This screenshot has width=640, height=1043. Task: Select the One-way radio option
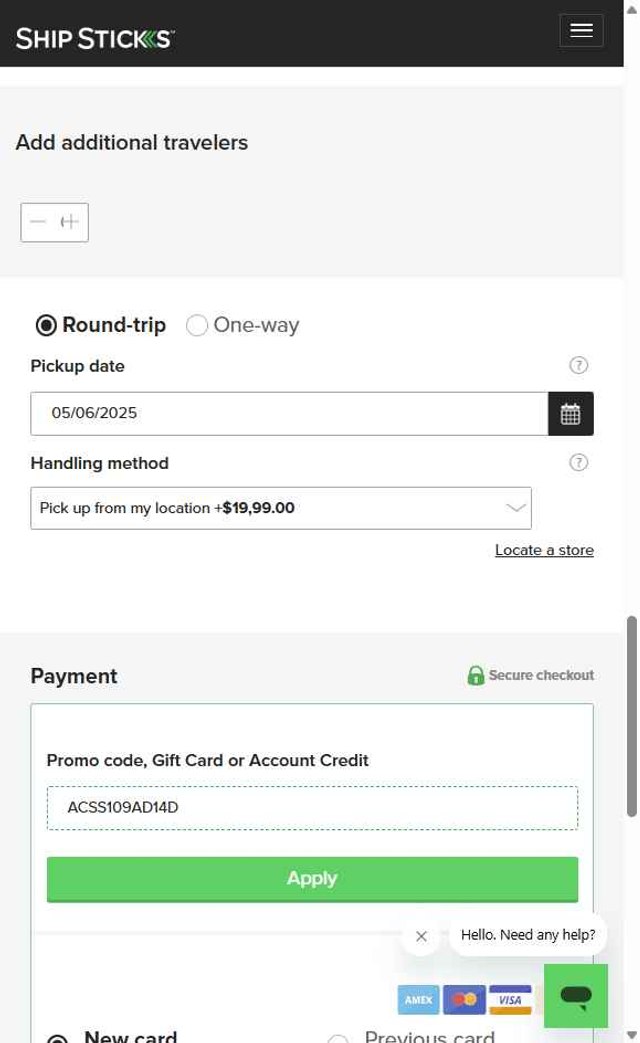click(x=197, y=325)
